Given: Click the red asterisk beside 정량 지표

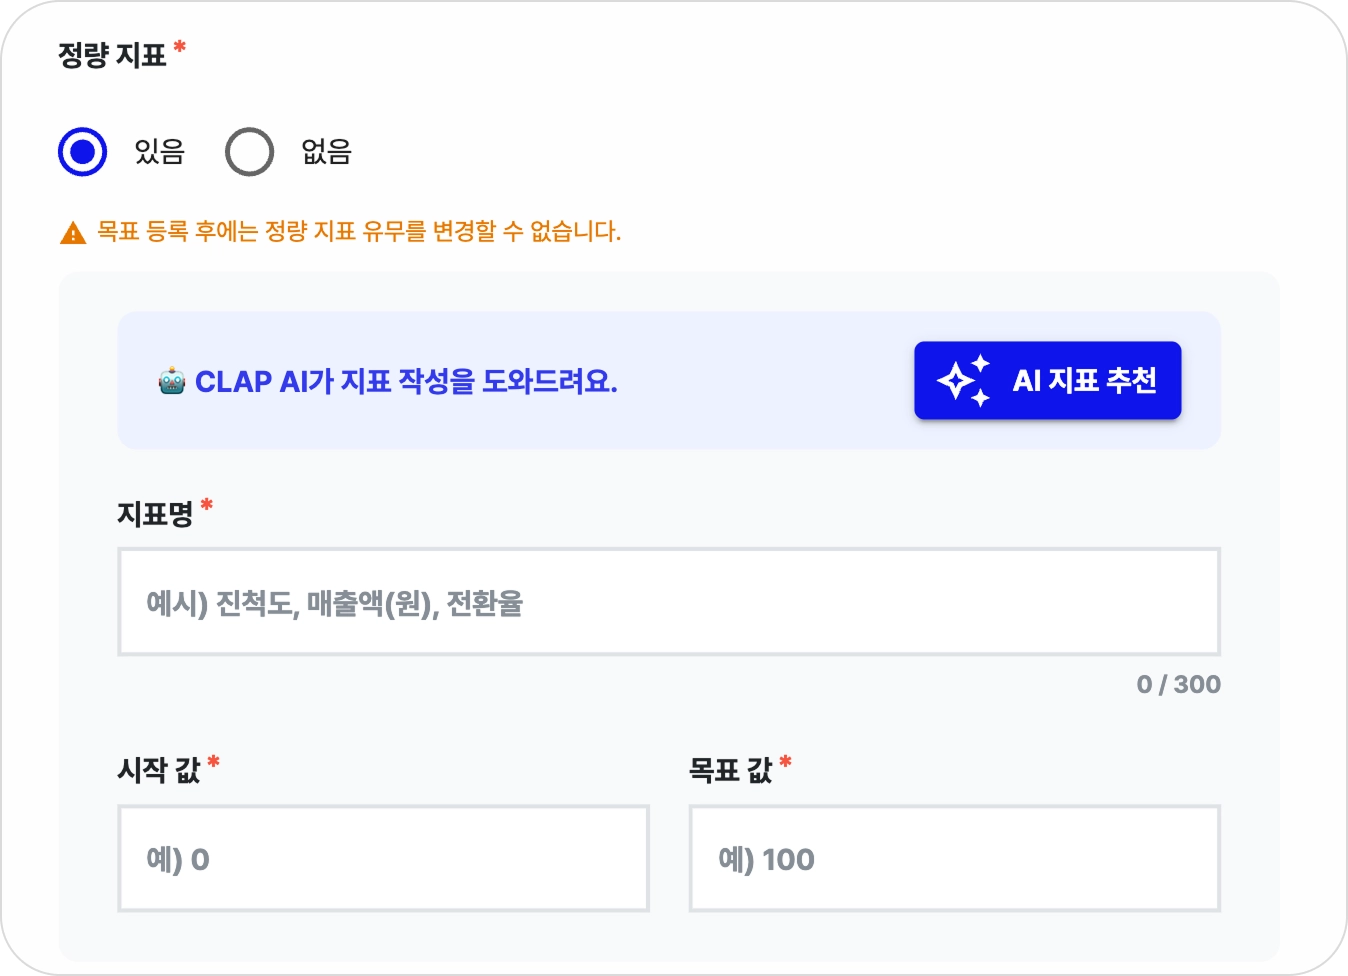Looking at the screenshot, I should click(180, 47).
